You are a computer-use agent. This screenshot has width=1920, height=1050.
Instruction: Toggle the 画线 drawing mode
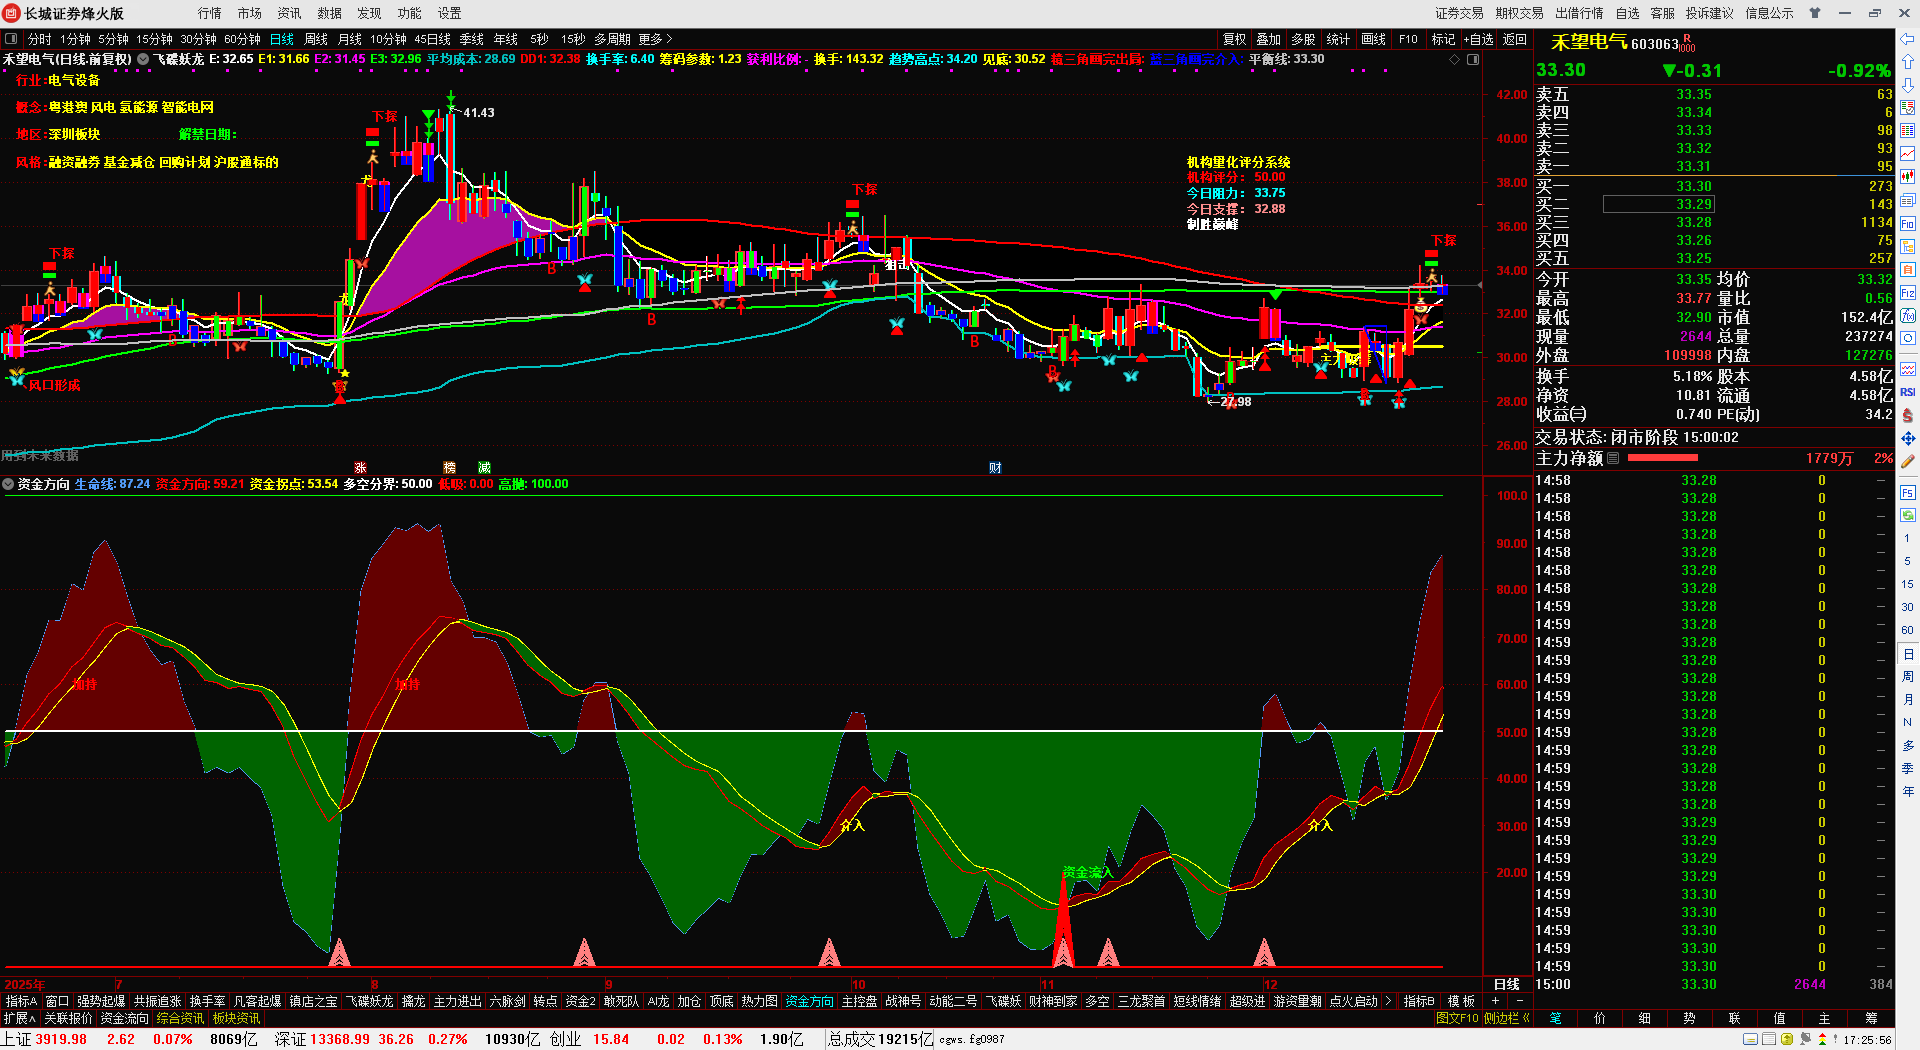pos(1374,39)
